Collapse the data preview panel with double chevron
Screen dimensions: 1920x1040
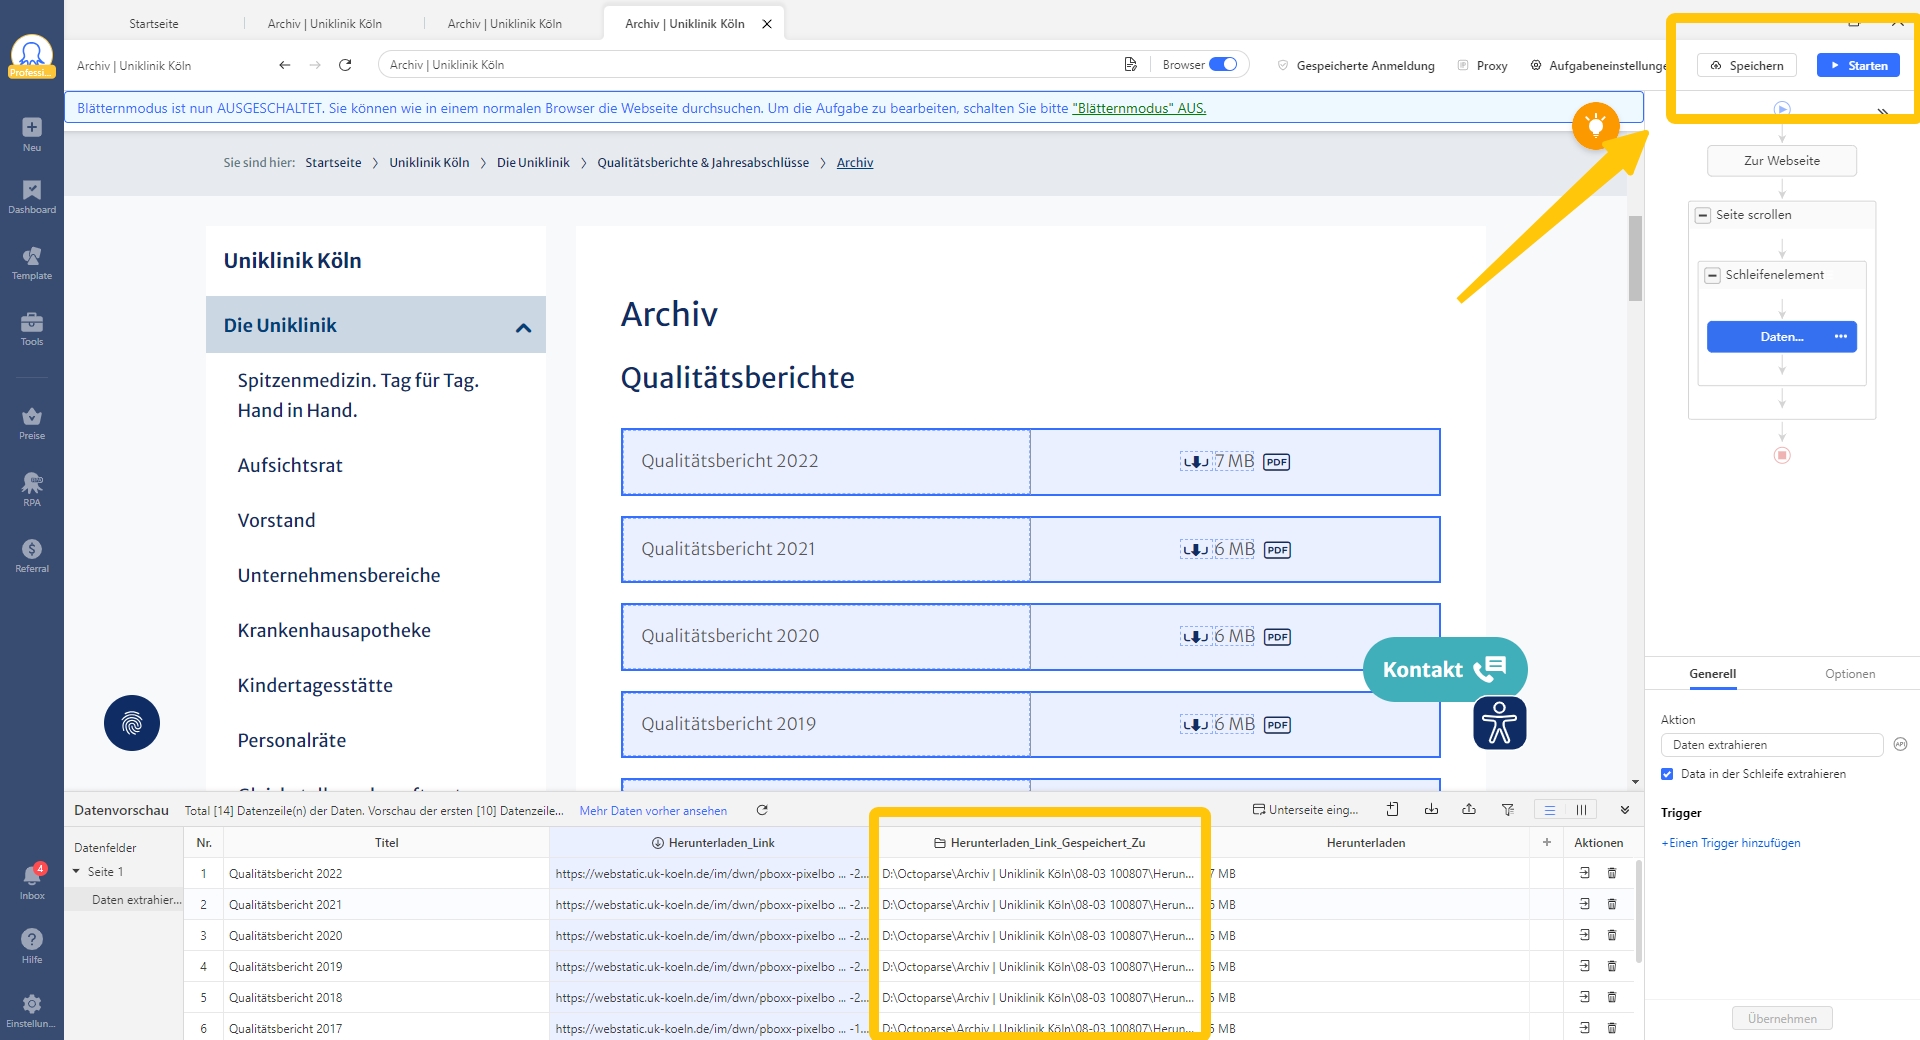(x=1625, y=810)
